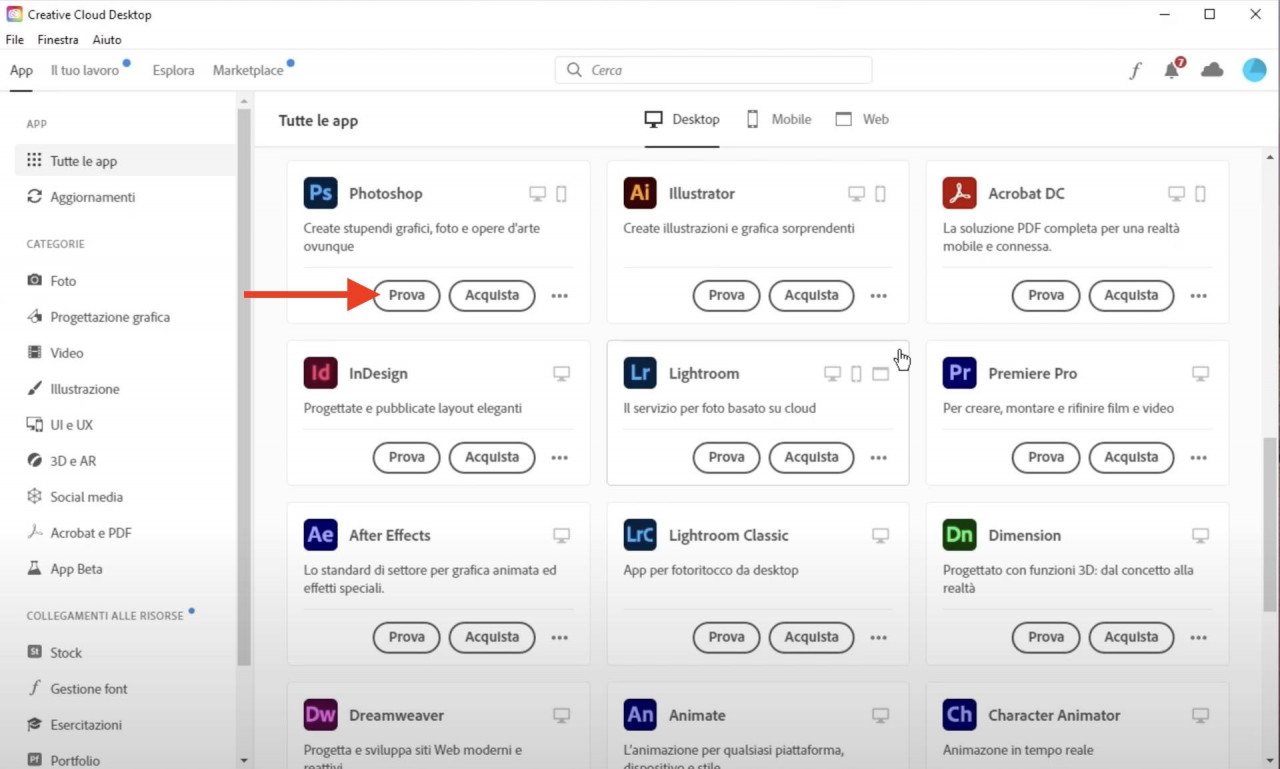Open more options for After Effects
This screenshot has height=769, width=1280.
(x=559, y=638)
